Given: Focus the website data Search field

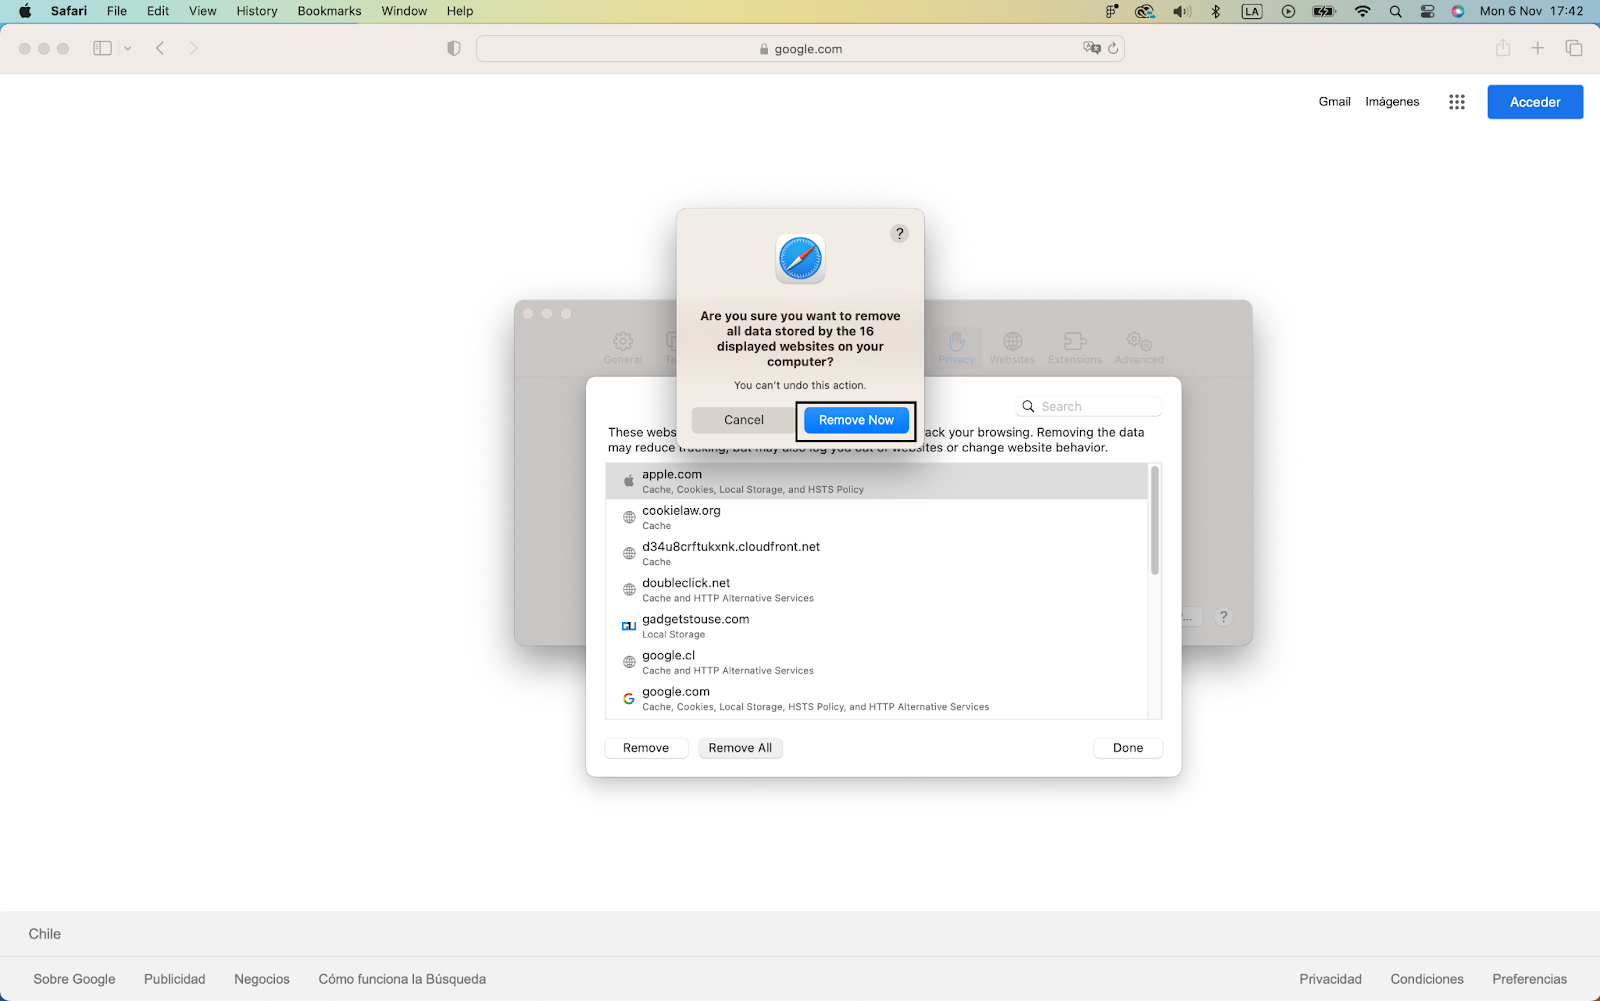Looking at the screenshot, I should click(1089, 406).
